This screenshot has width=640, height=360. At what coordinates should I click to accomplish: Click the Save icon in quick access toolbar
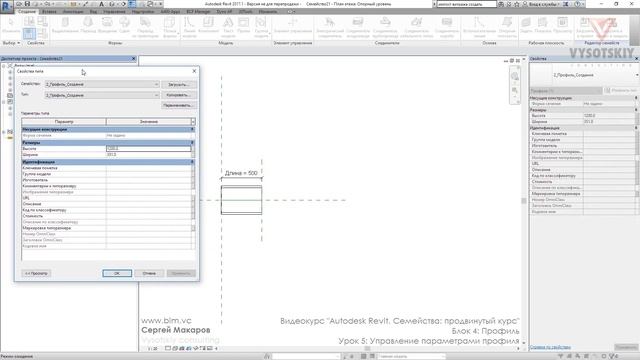[27, 4]
